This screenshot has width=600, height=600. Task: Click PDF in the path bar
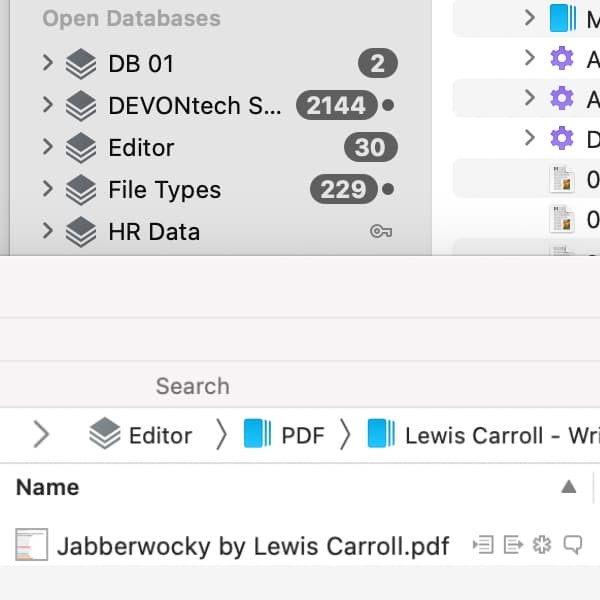(303, 436)
